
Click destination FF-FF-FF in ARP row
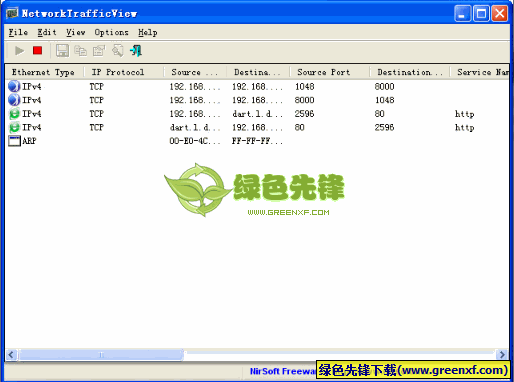pos(257,141)
